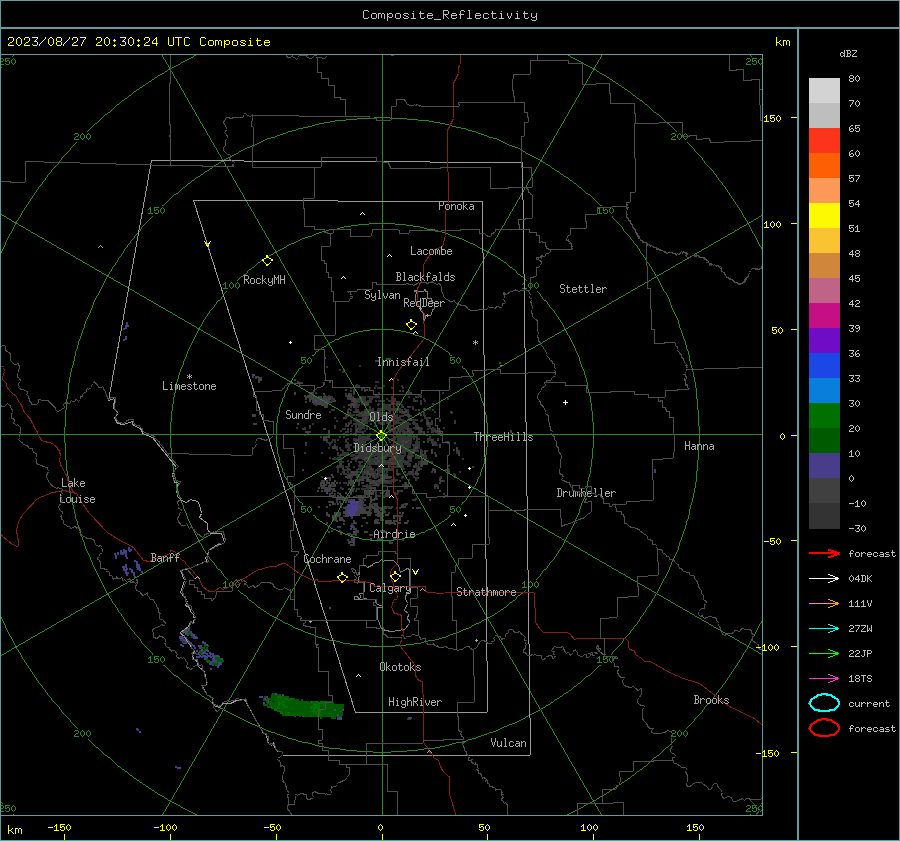Viewport: 900px width, 841px height.
Task: Pick the royal blue 33-36 dBZ swatch
Action: coord(824,366)
